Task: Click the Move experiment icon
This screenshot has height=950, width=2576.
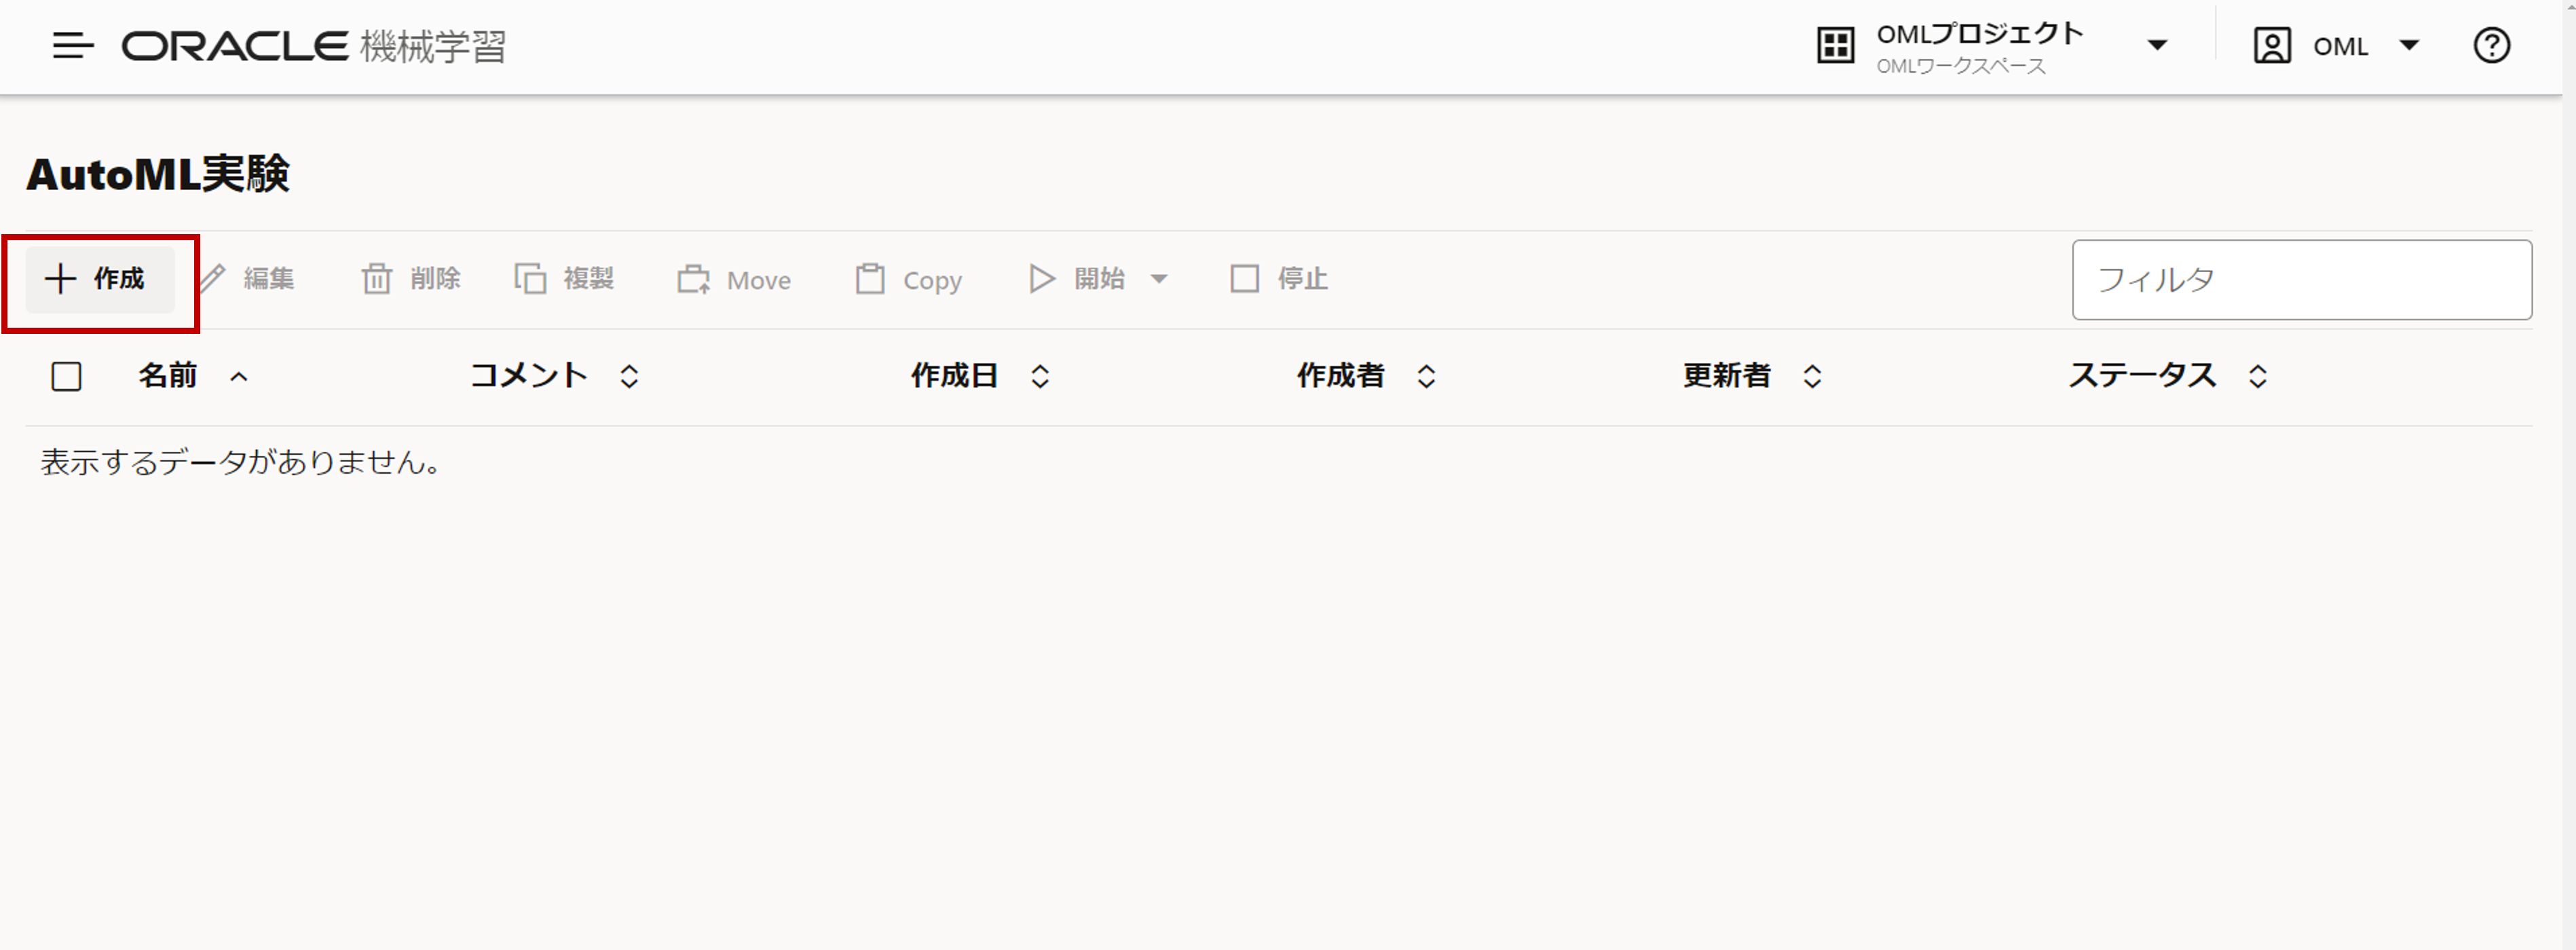Action: pyautogui.click(x=693, y=279)
